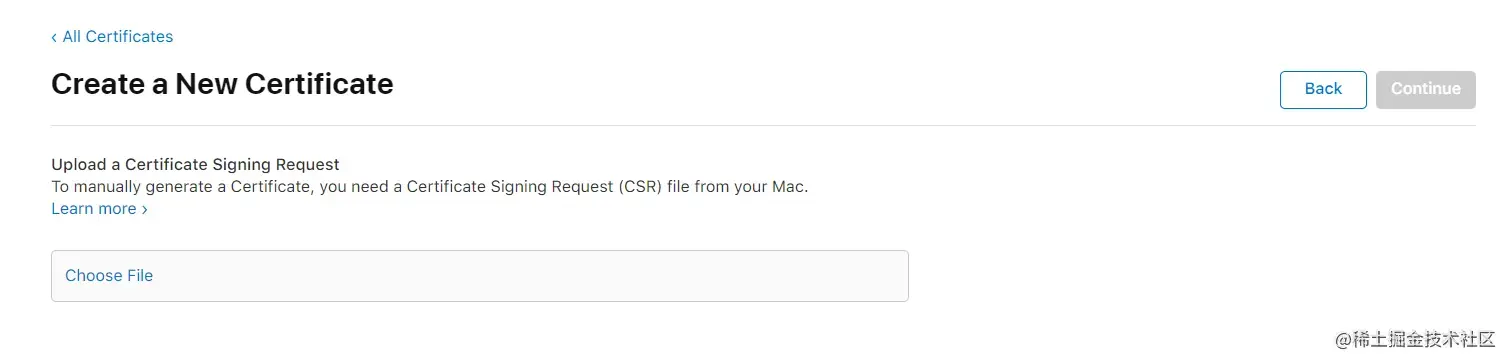Viewport: 1509px width, 363px height.
Task: Click the words Certificate Signing Request (CSR)
Action: [535, 187]
